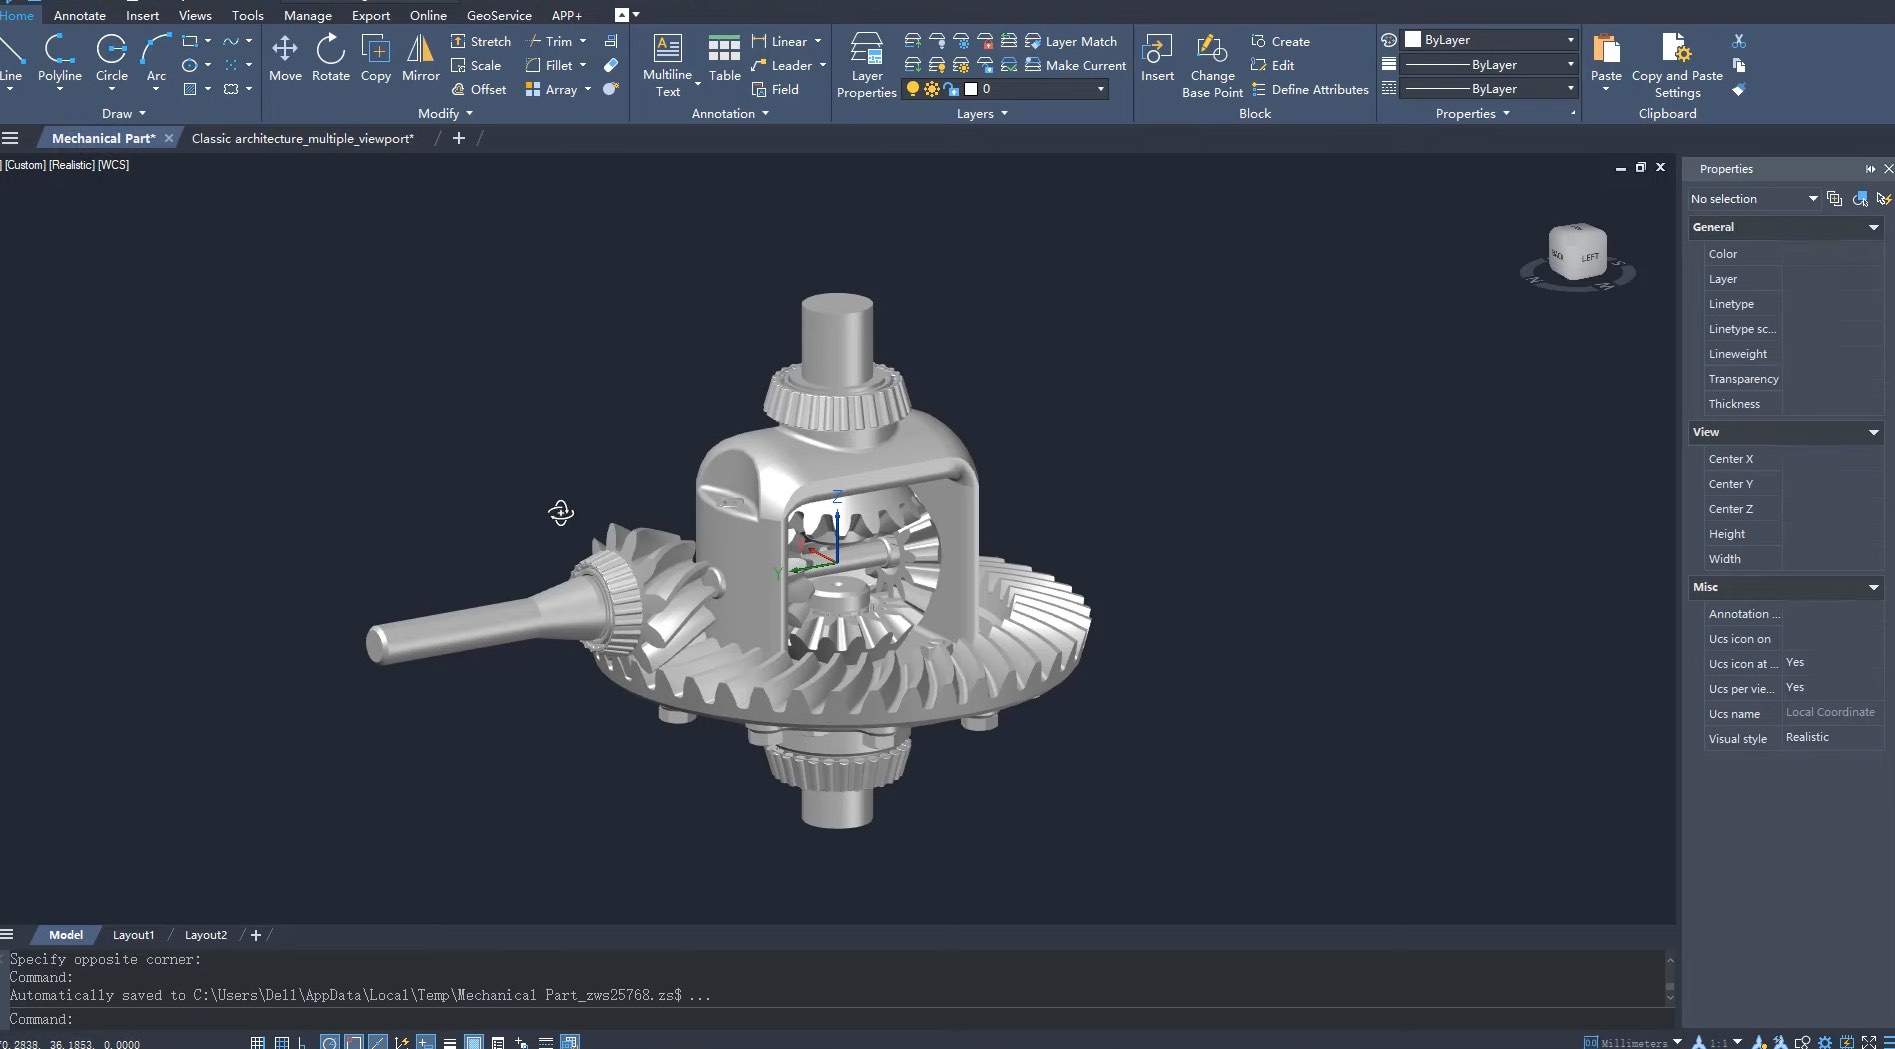The image size is (1895, 1049).
Task: Click the Stretch tool
Action: [481, 41]
